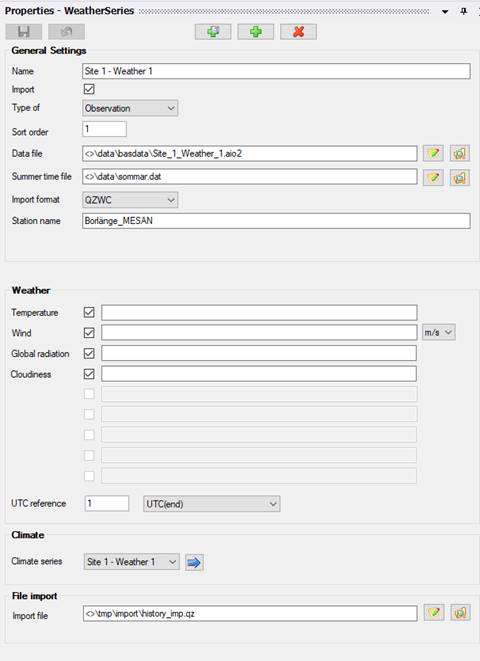Browse for the Import file
This screenshot has height=661, width=480.
click(460, 613)
